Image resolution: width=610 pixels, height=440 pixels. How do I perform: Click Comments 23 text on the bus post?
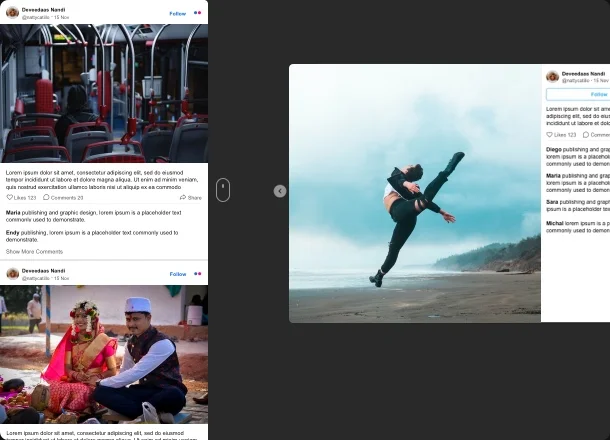click(67, 198)
